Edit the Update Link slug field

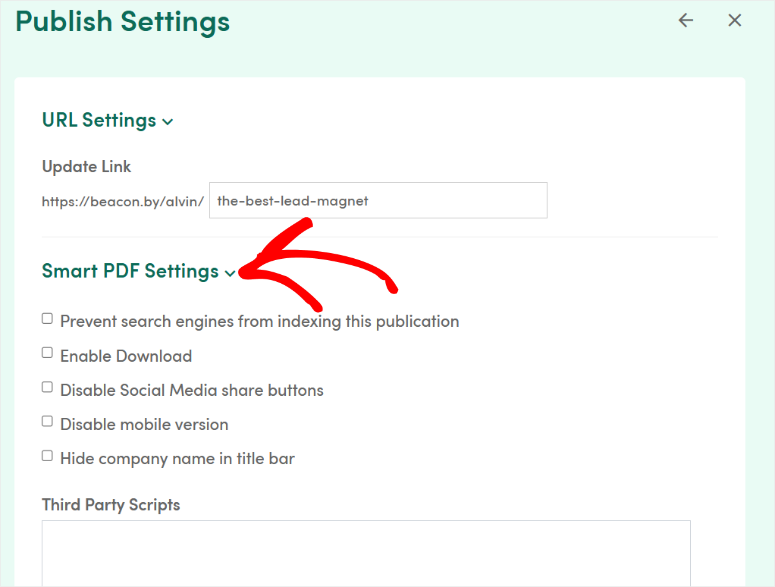tap(378, 201)
